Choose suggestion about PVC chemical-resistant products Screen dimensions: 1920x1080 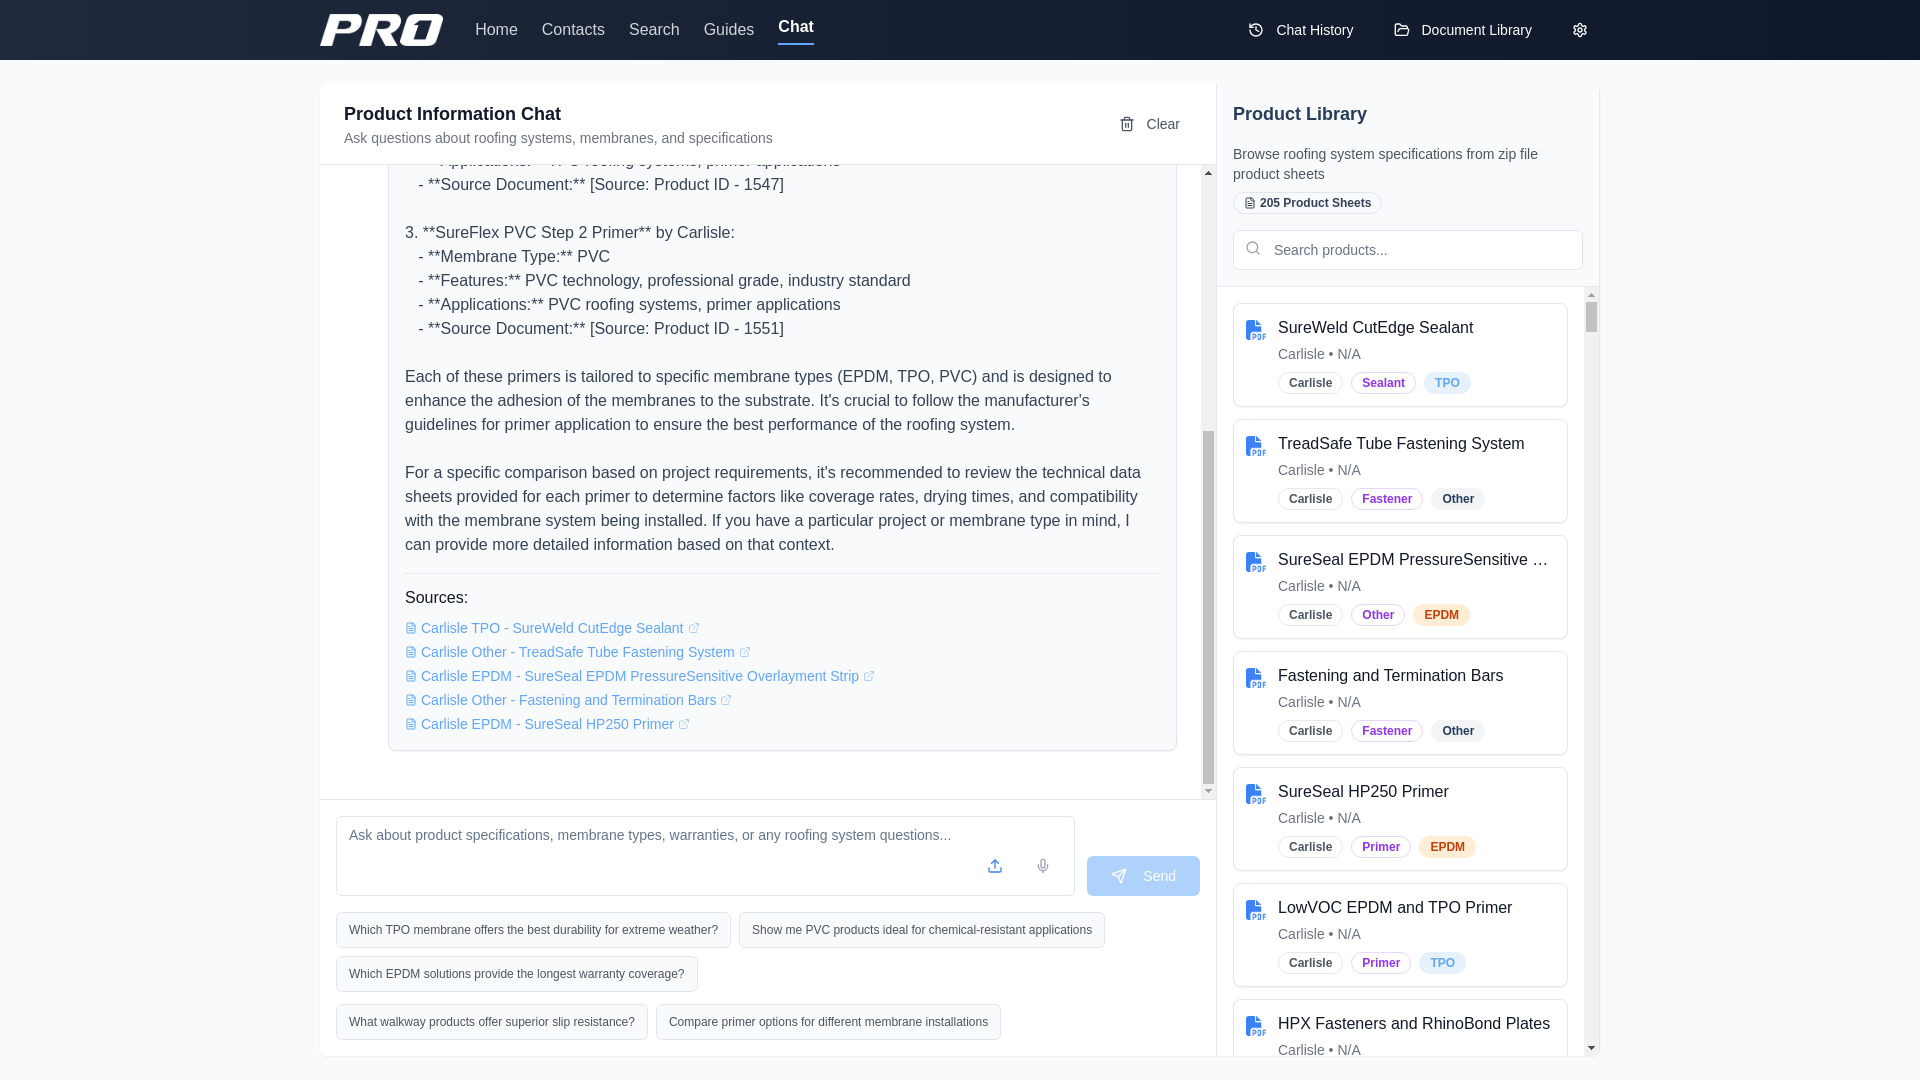(922, 930)
